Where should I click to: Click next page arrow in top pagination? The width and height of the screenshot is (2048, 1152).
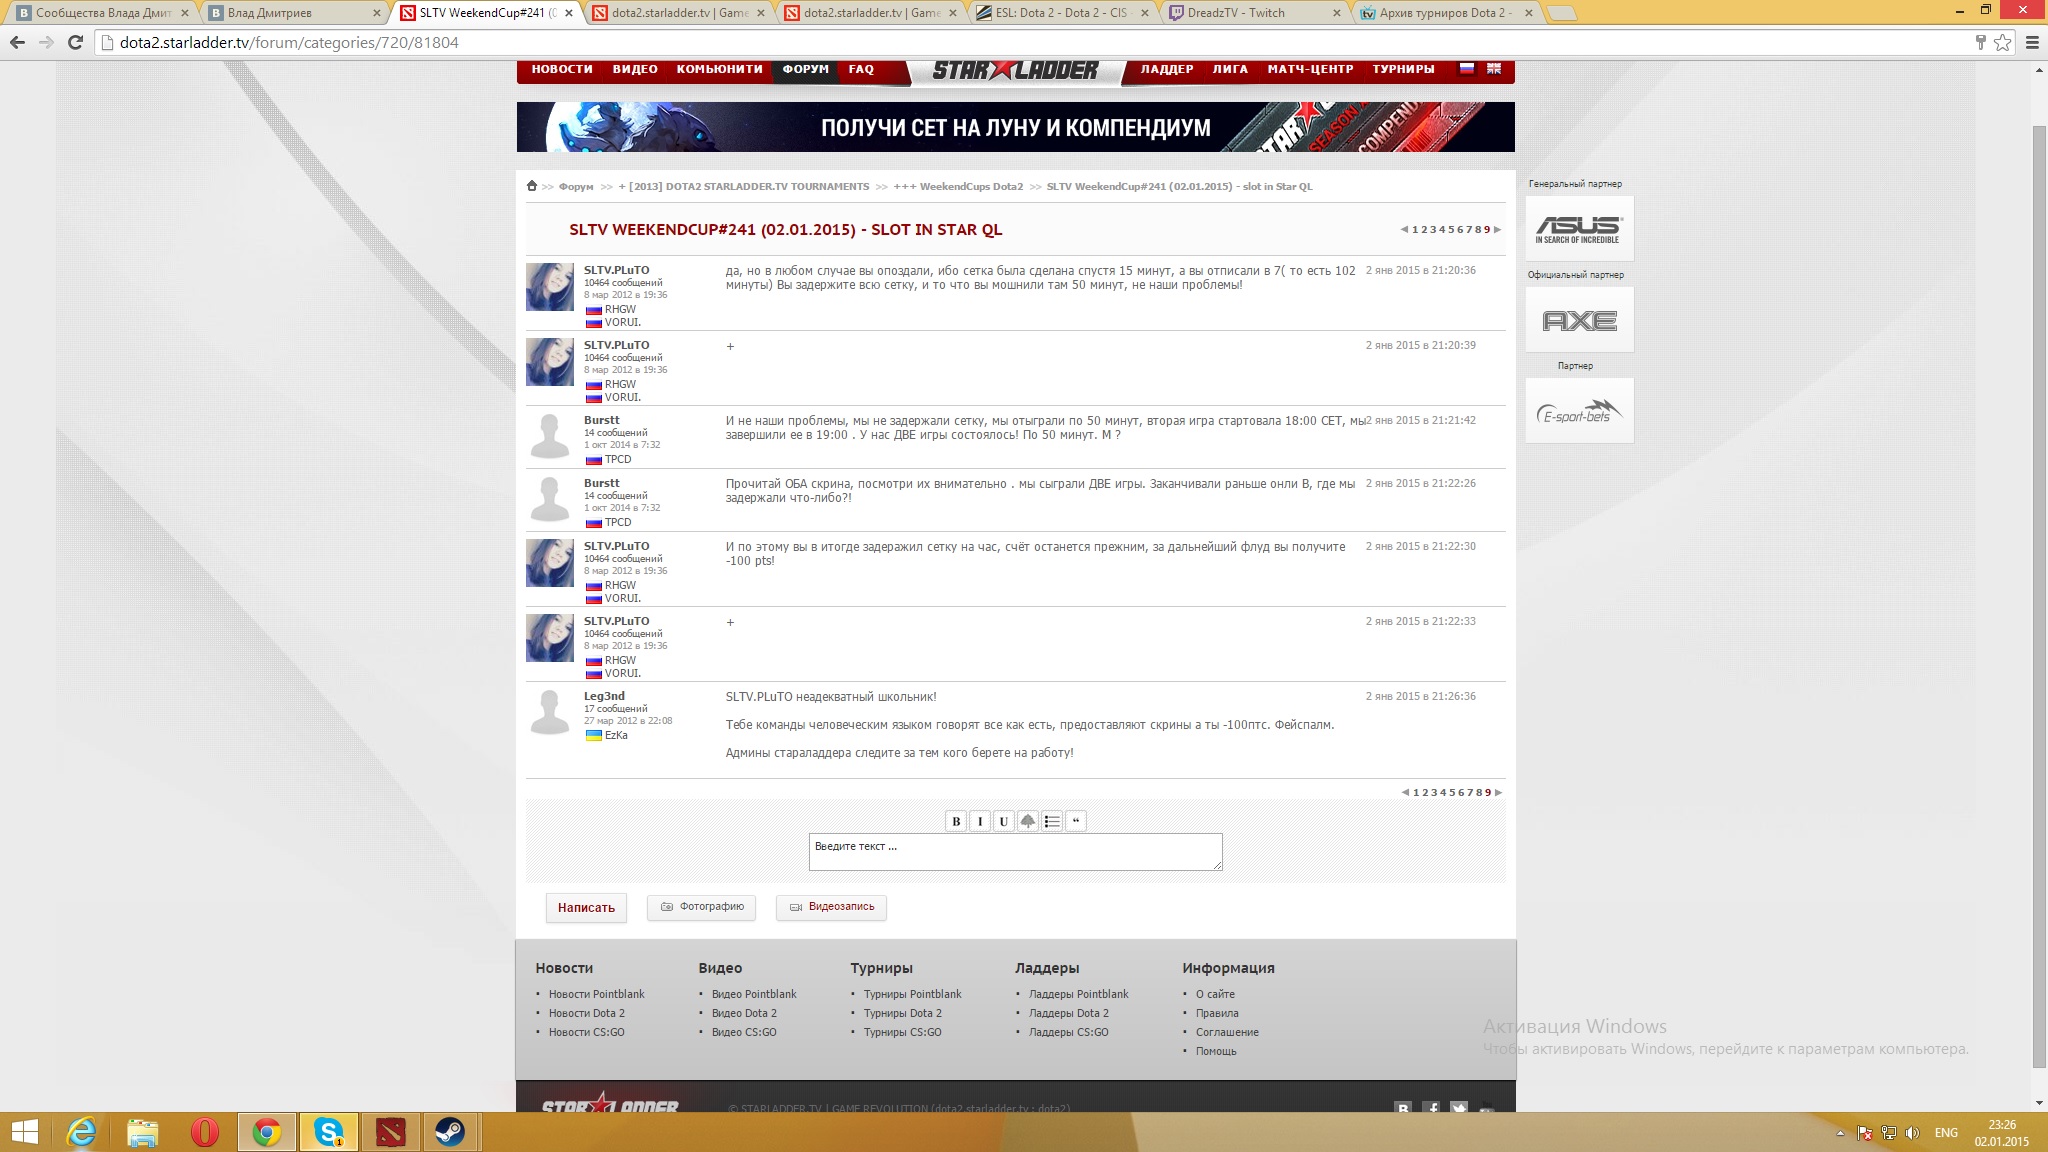(1497, 230)
